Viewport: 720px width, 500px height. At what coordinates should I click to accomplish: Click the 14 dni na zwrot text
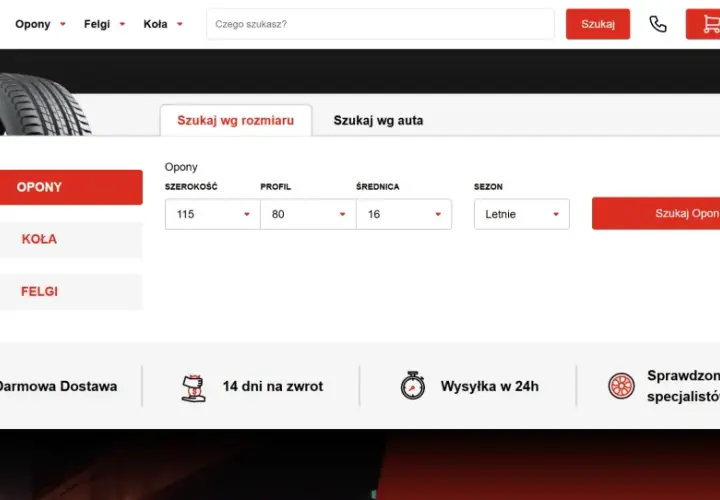(x=273, y=386)
